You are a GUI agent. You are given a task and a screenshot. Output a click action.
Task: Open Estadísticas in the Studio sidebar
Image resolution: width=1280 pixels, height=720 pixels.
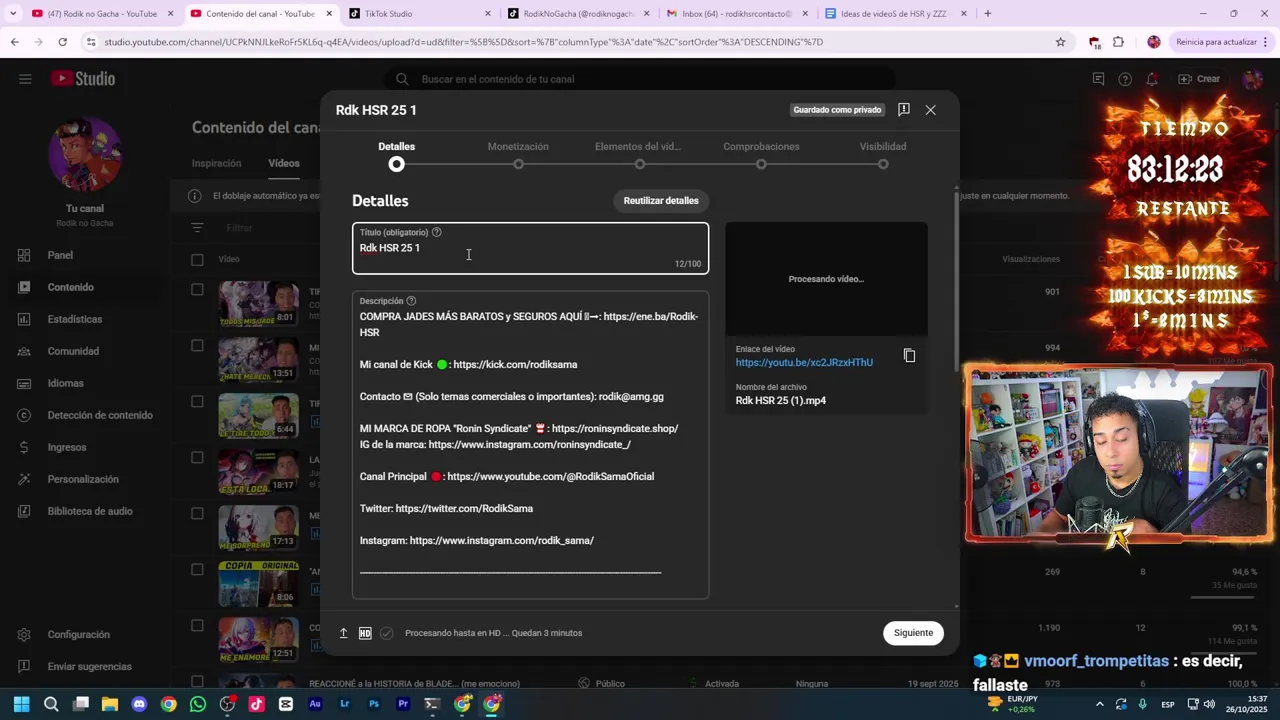(85, 319)
